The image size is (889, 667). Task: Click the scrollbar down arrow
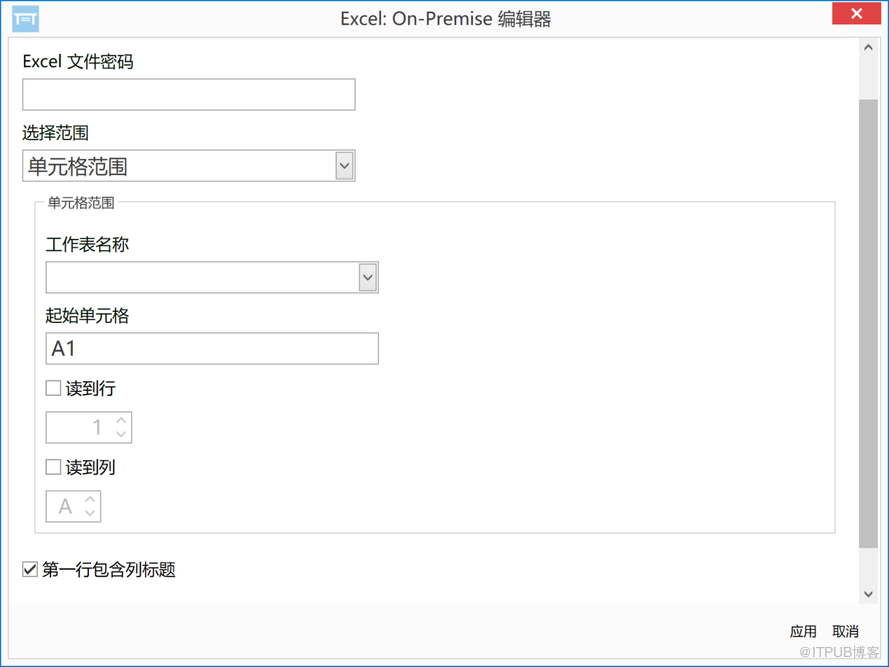coord(868,594)
